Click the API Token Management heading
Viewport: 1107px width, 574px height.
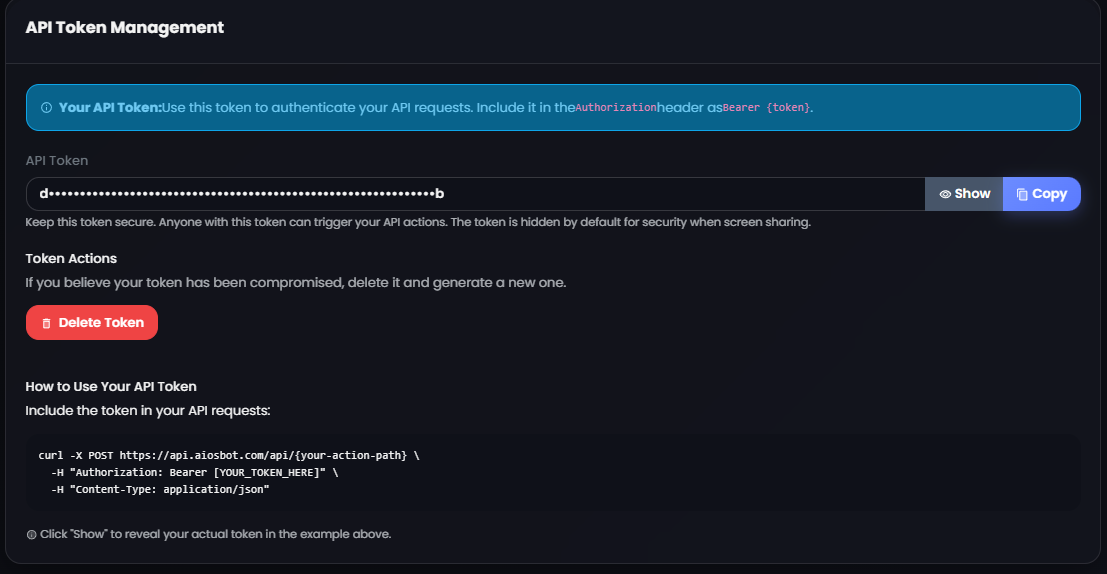point(124,28)
